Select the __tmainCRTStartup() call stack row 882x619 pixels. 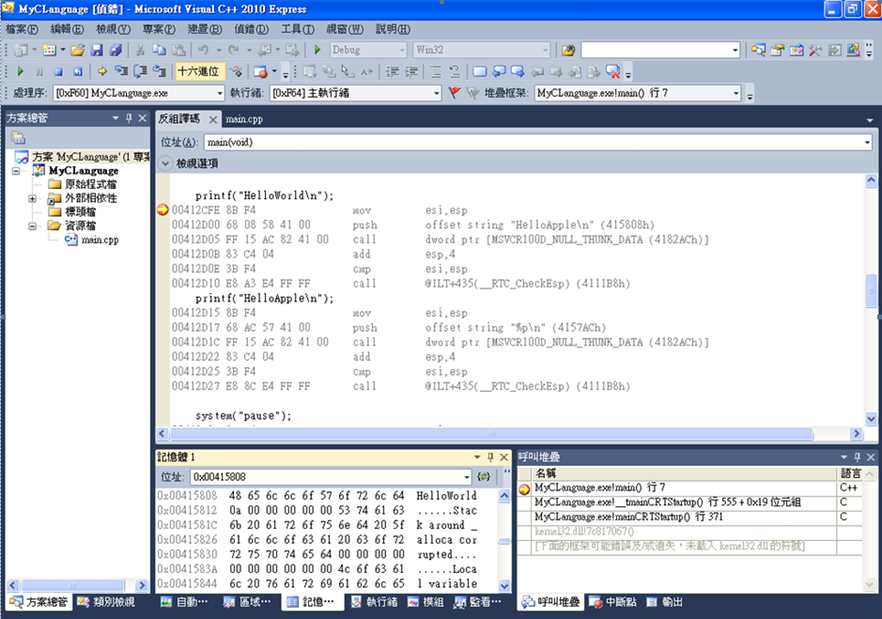click(x=689, y=502)
